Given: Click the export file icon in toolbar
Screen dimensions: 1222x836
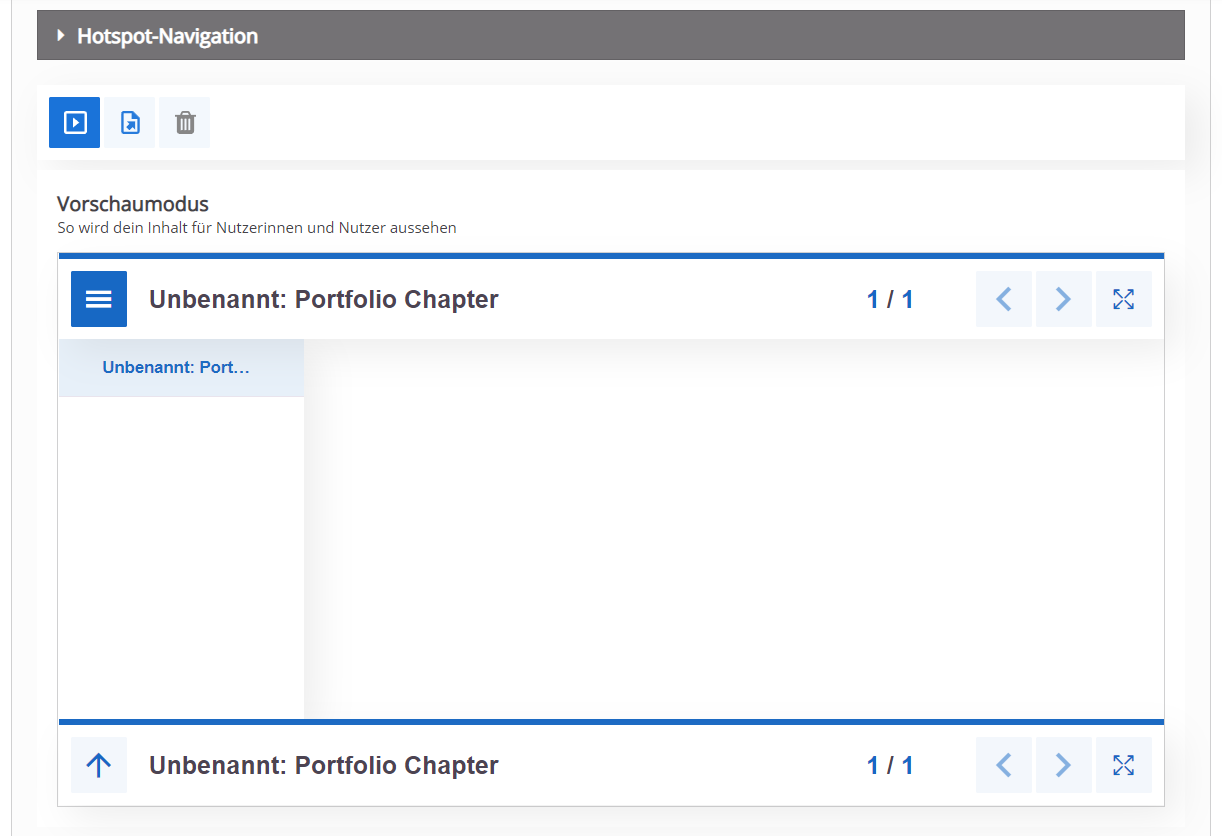Looking at the screenshot, I should [130, 122].
